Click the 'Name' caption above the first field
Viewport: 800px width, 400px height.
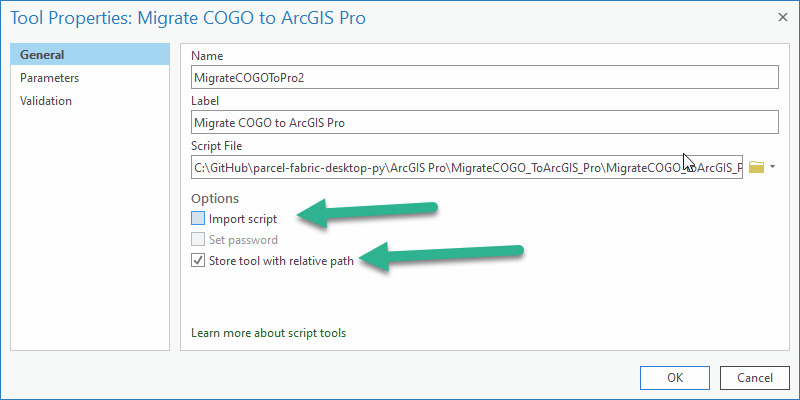(207, 56)
